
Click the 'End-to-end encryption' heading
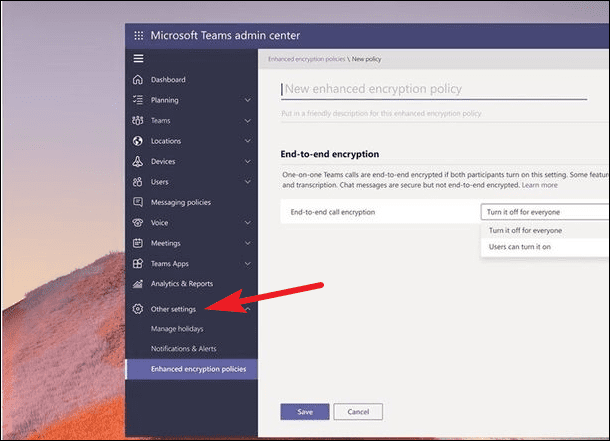click(x=330, y=154)
